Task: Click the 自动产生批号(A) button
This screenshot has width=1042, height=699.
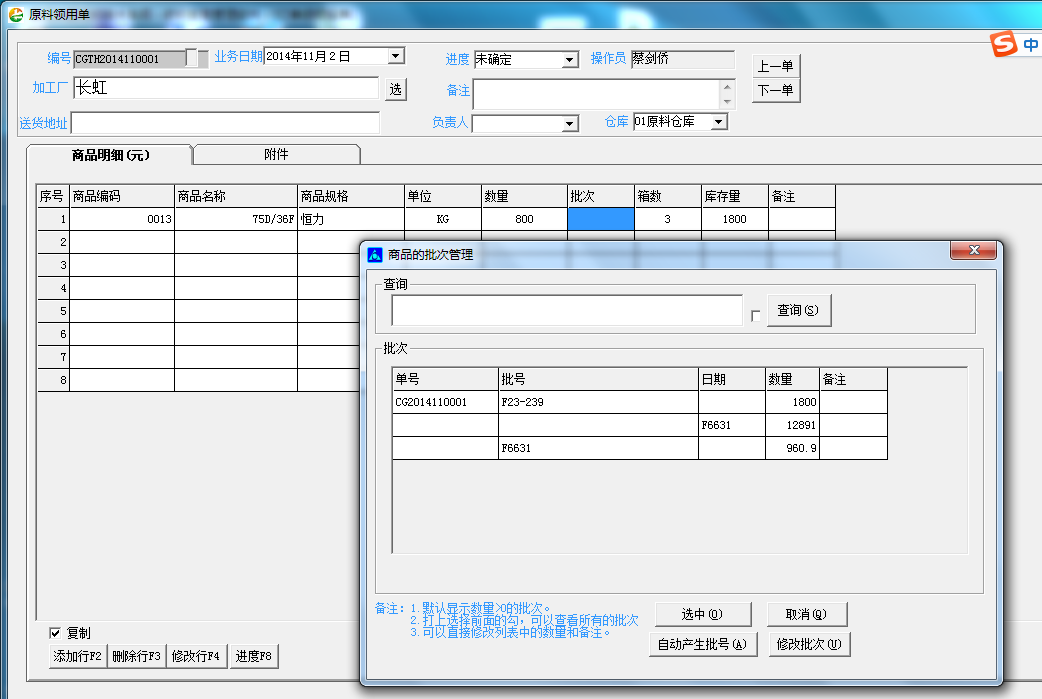Action: [x=702, y=645]
